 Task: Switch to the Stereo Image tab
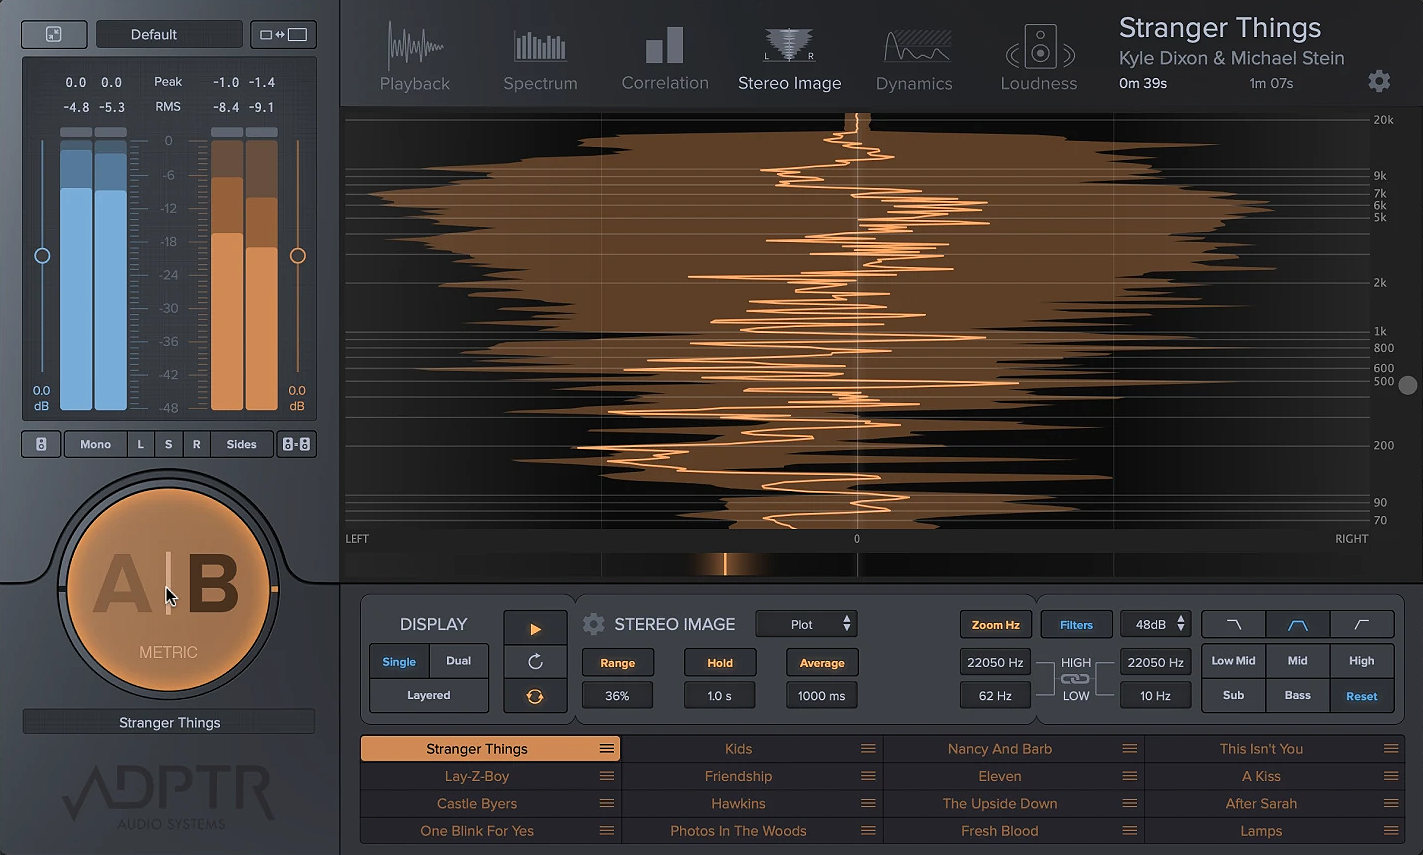tap(789, 55)
